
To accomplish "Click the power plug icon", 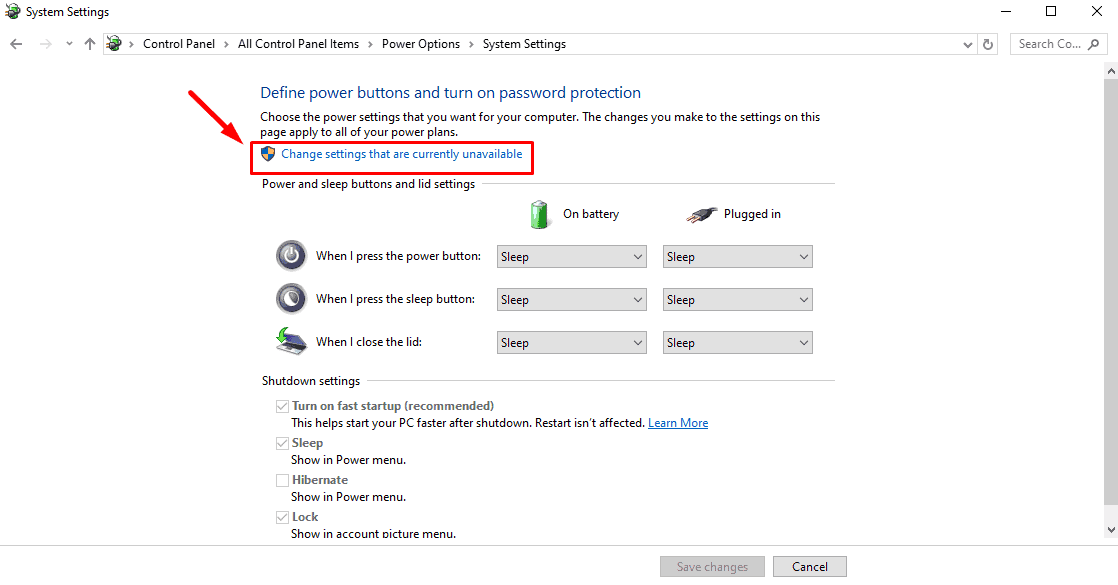I will pos(702,214).
